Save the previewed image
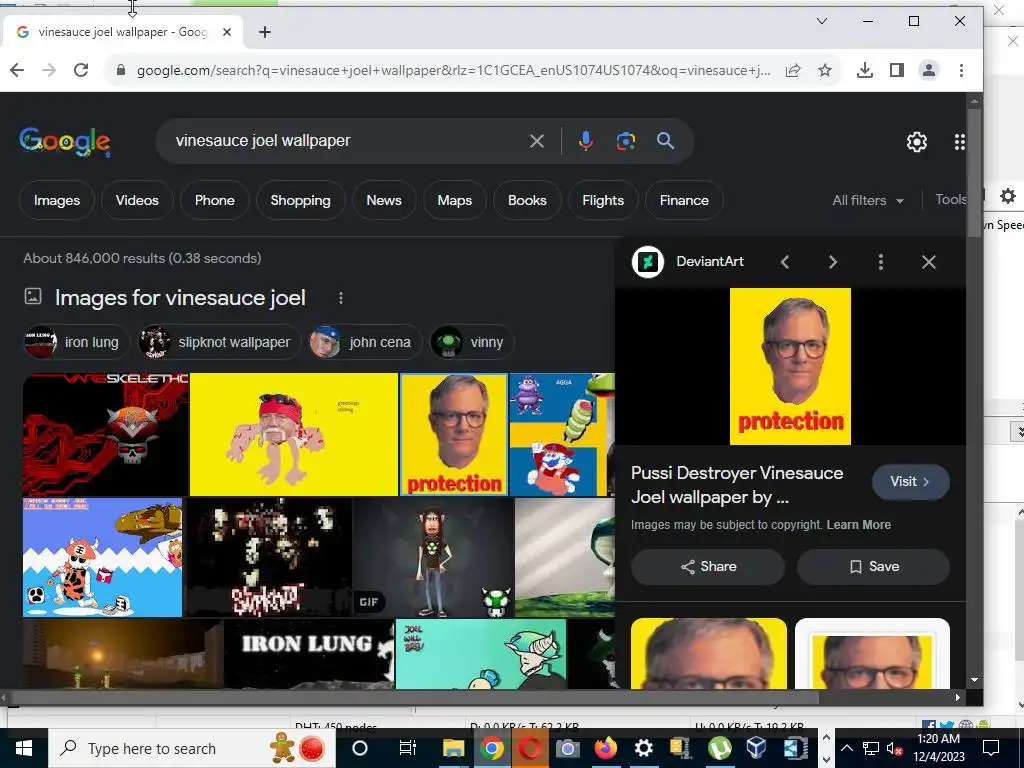The width and height of the screenshot is (1024, 768). click(x=873, y=567)
